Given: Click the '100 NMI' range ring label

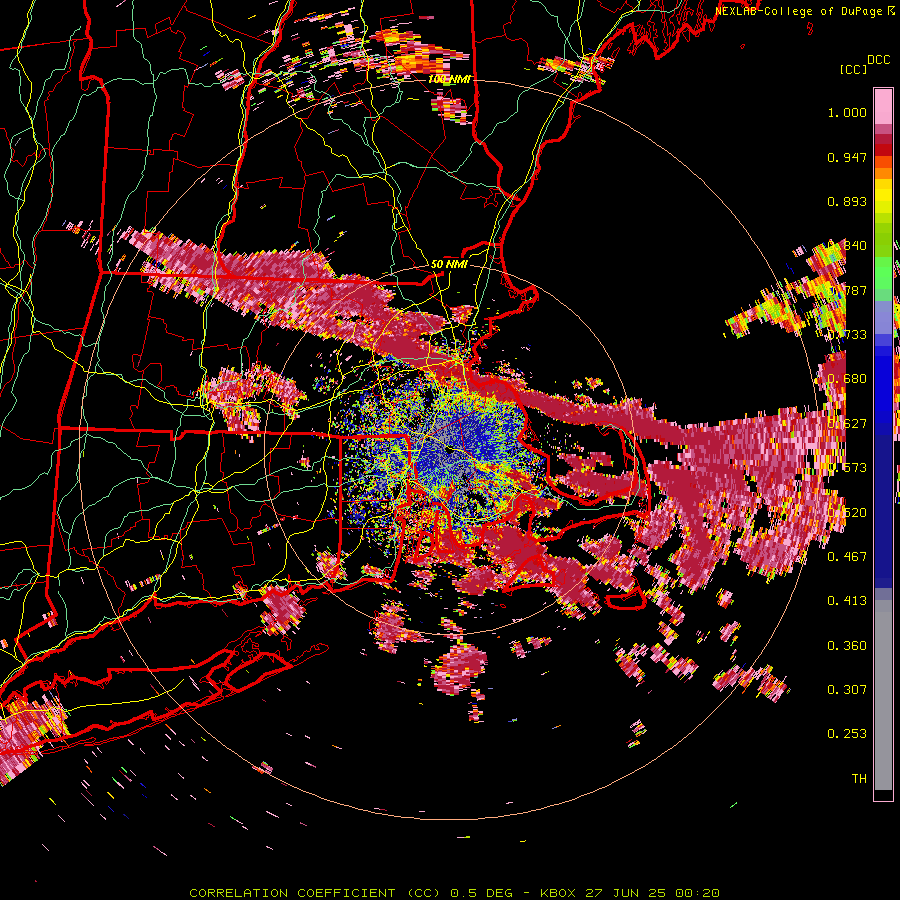Looking at the screenshot, I should (x=449, y=79).
